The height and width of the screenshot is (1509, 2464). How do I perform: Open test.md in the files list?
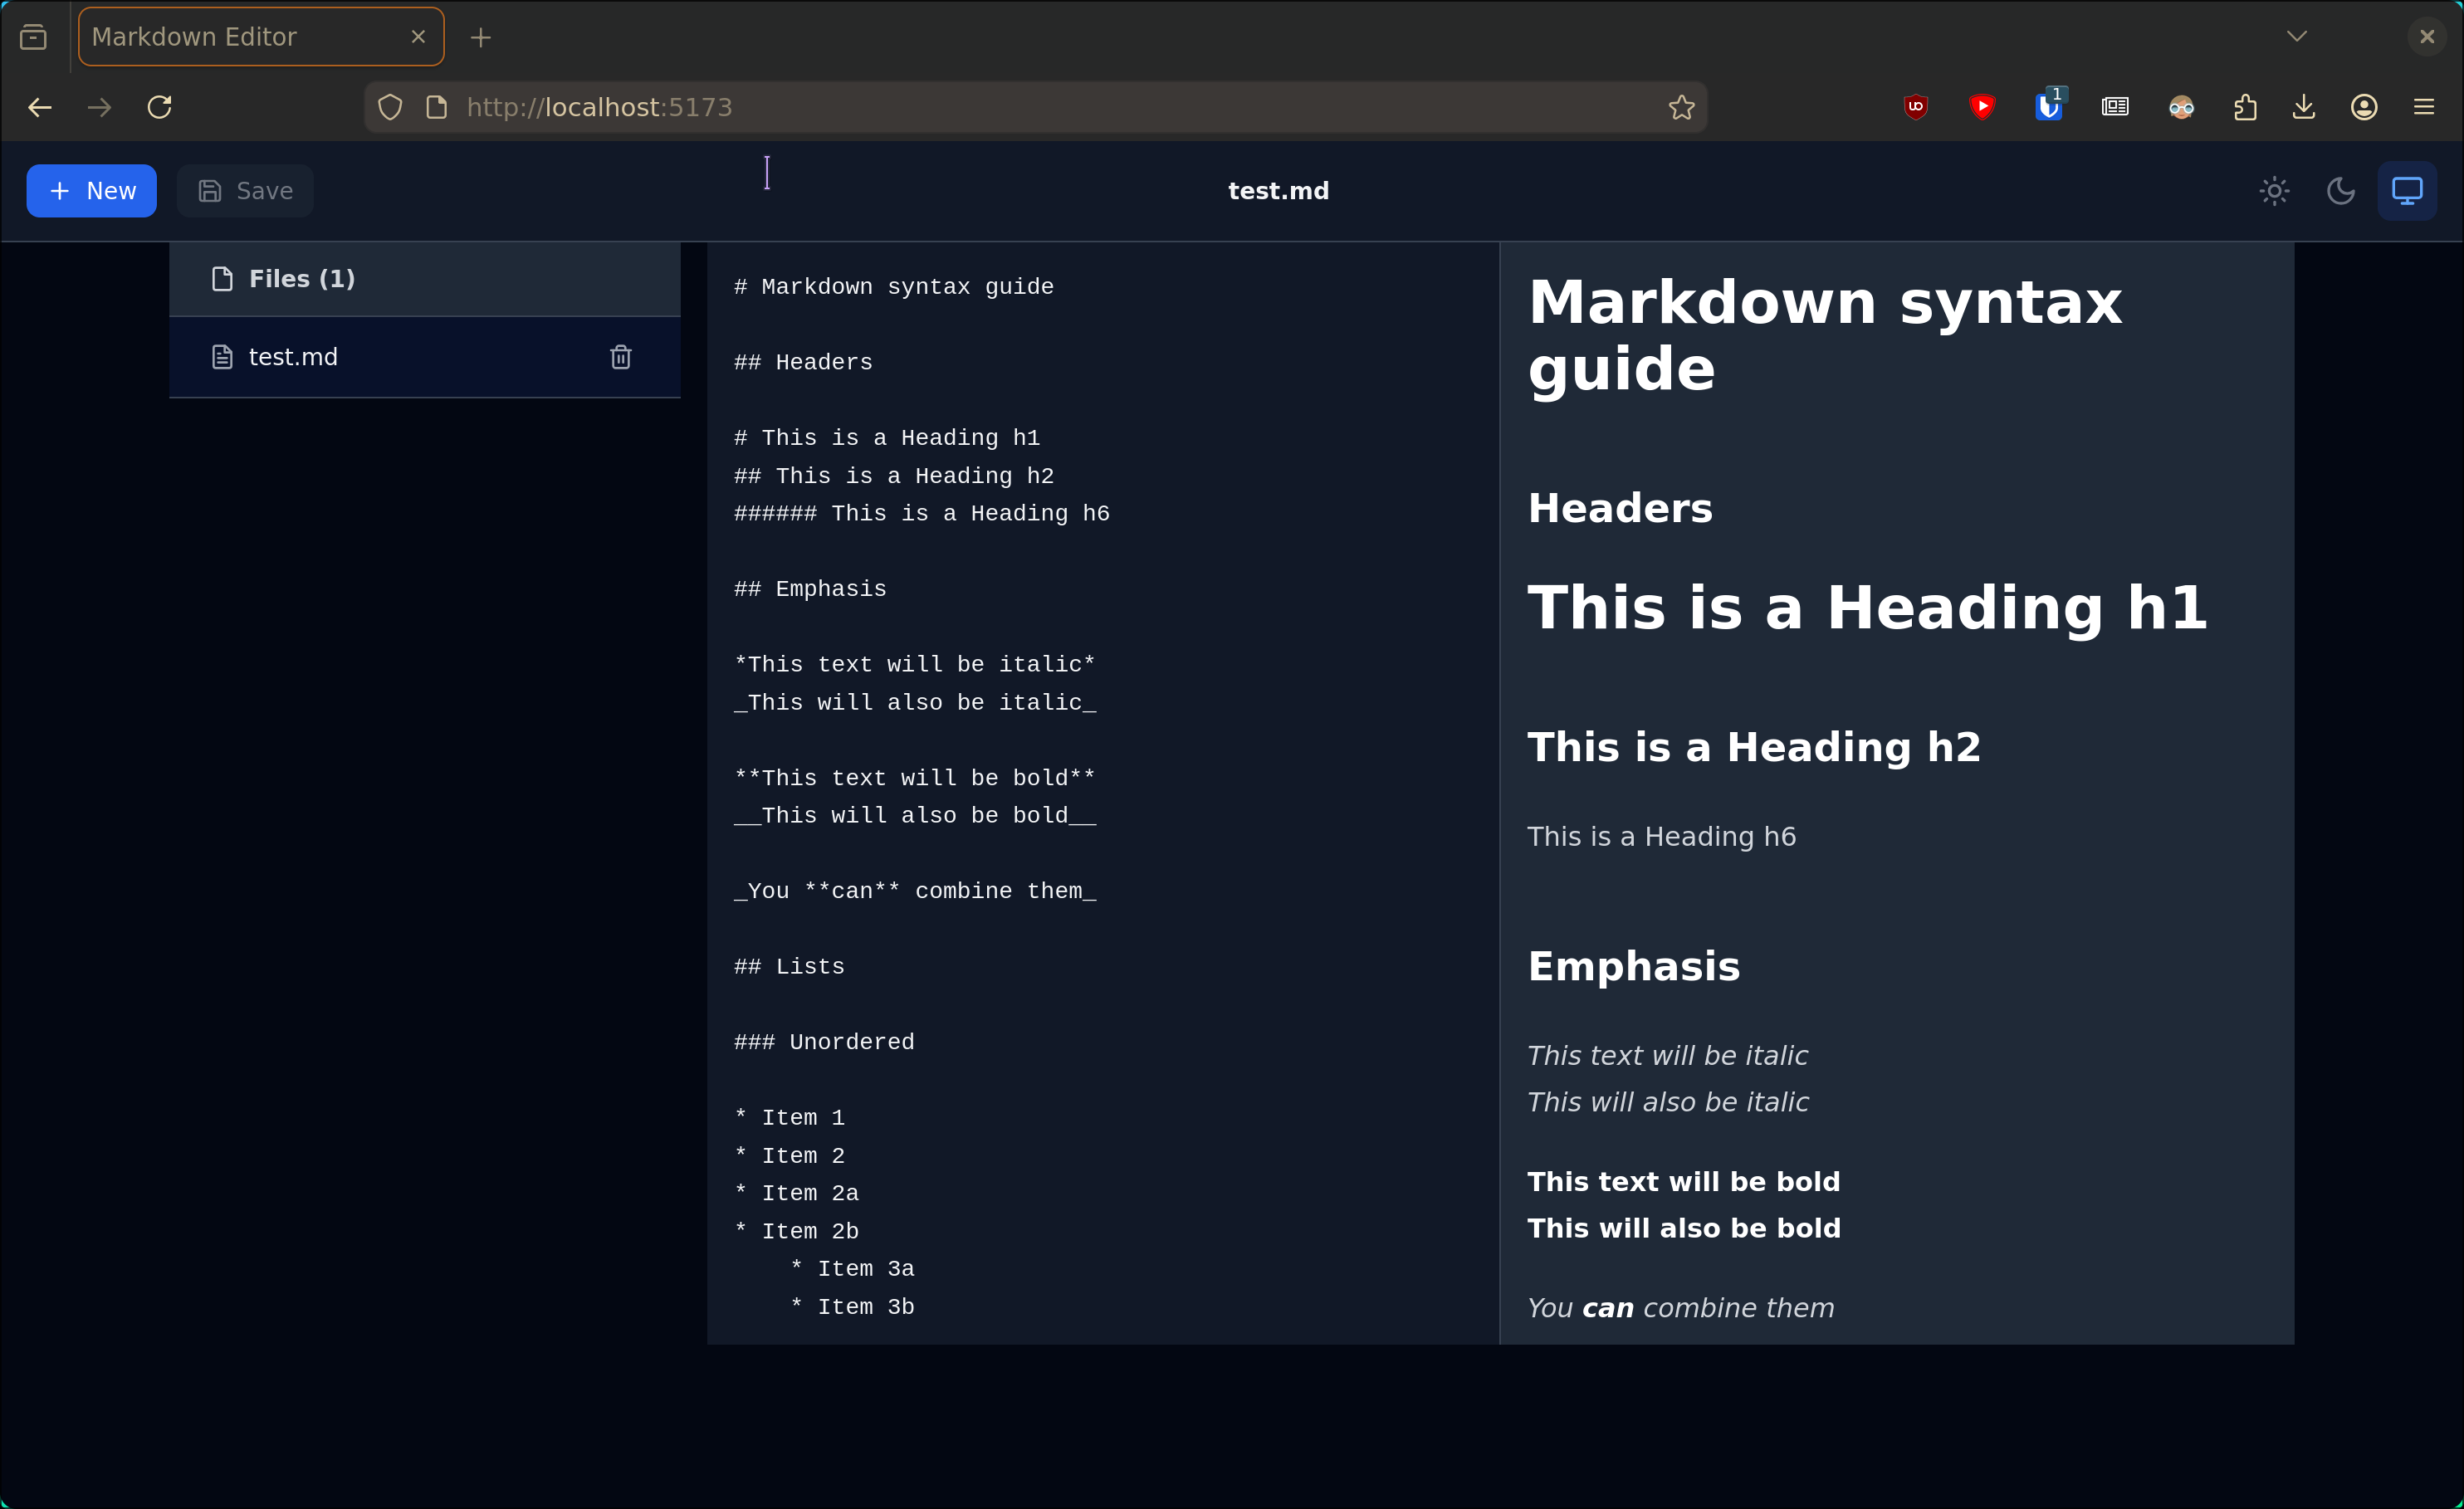(x=293, y=357)
